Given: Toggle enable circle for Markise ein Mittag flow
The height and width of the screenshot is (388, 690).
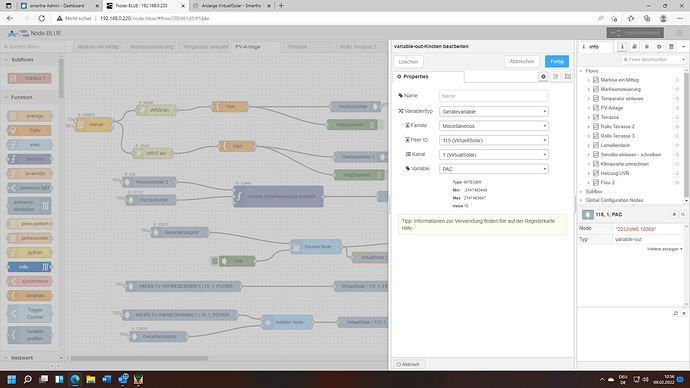Looking at the screenshot, I should pyautogui.click(x=677, y=80).
